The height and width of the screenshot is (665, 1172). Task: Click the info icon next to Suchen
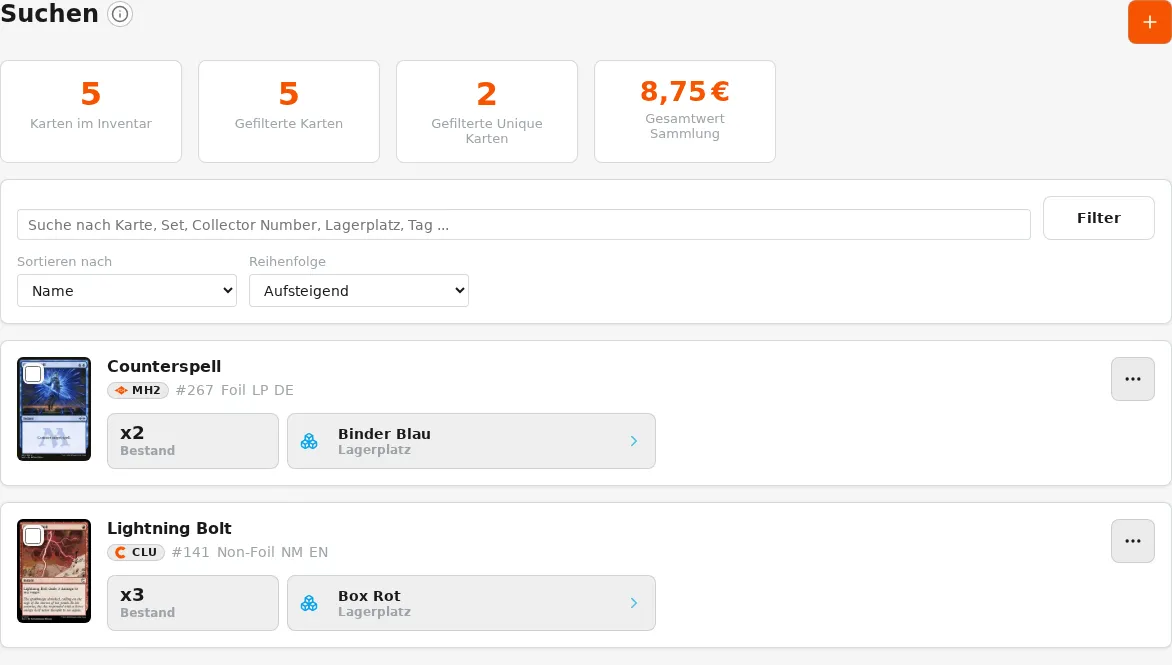coord(120,14)
